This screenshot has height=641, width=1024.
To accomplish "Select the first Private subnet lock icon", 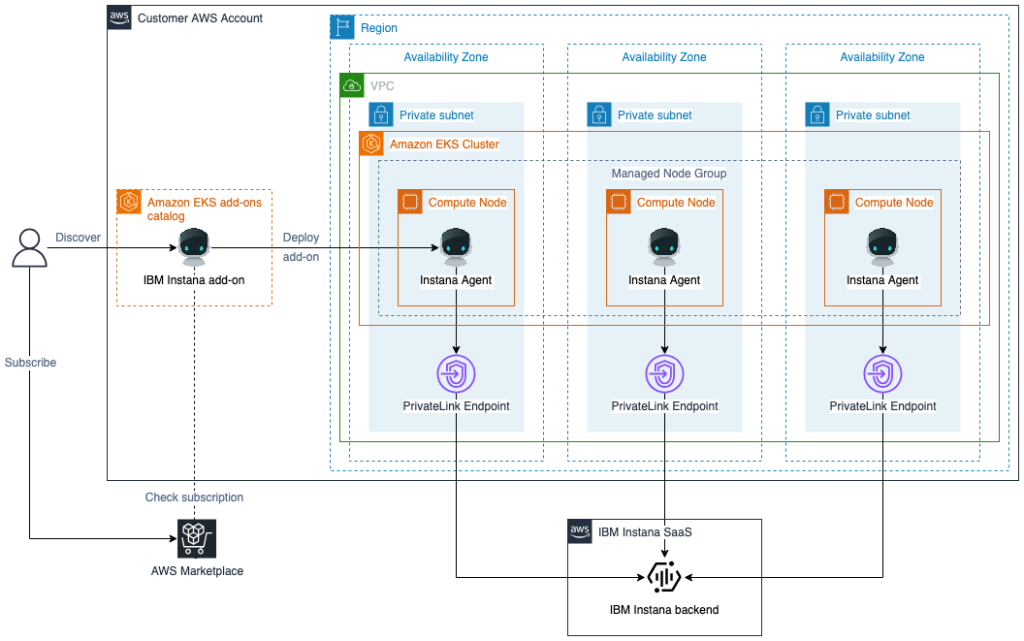I will point(380,115).
